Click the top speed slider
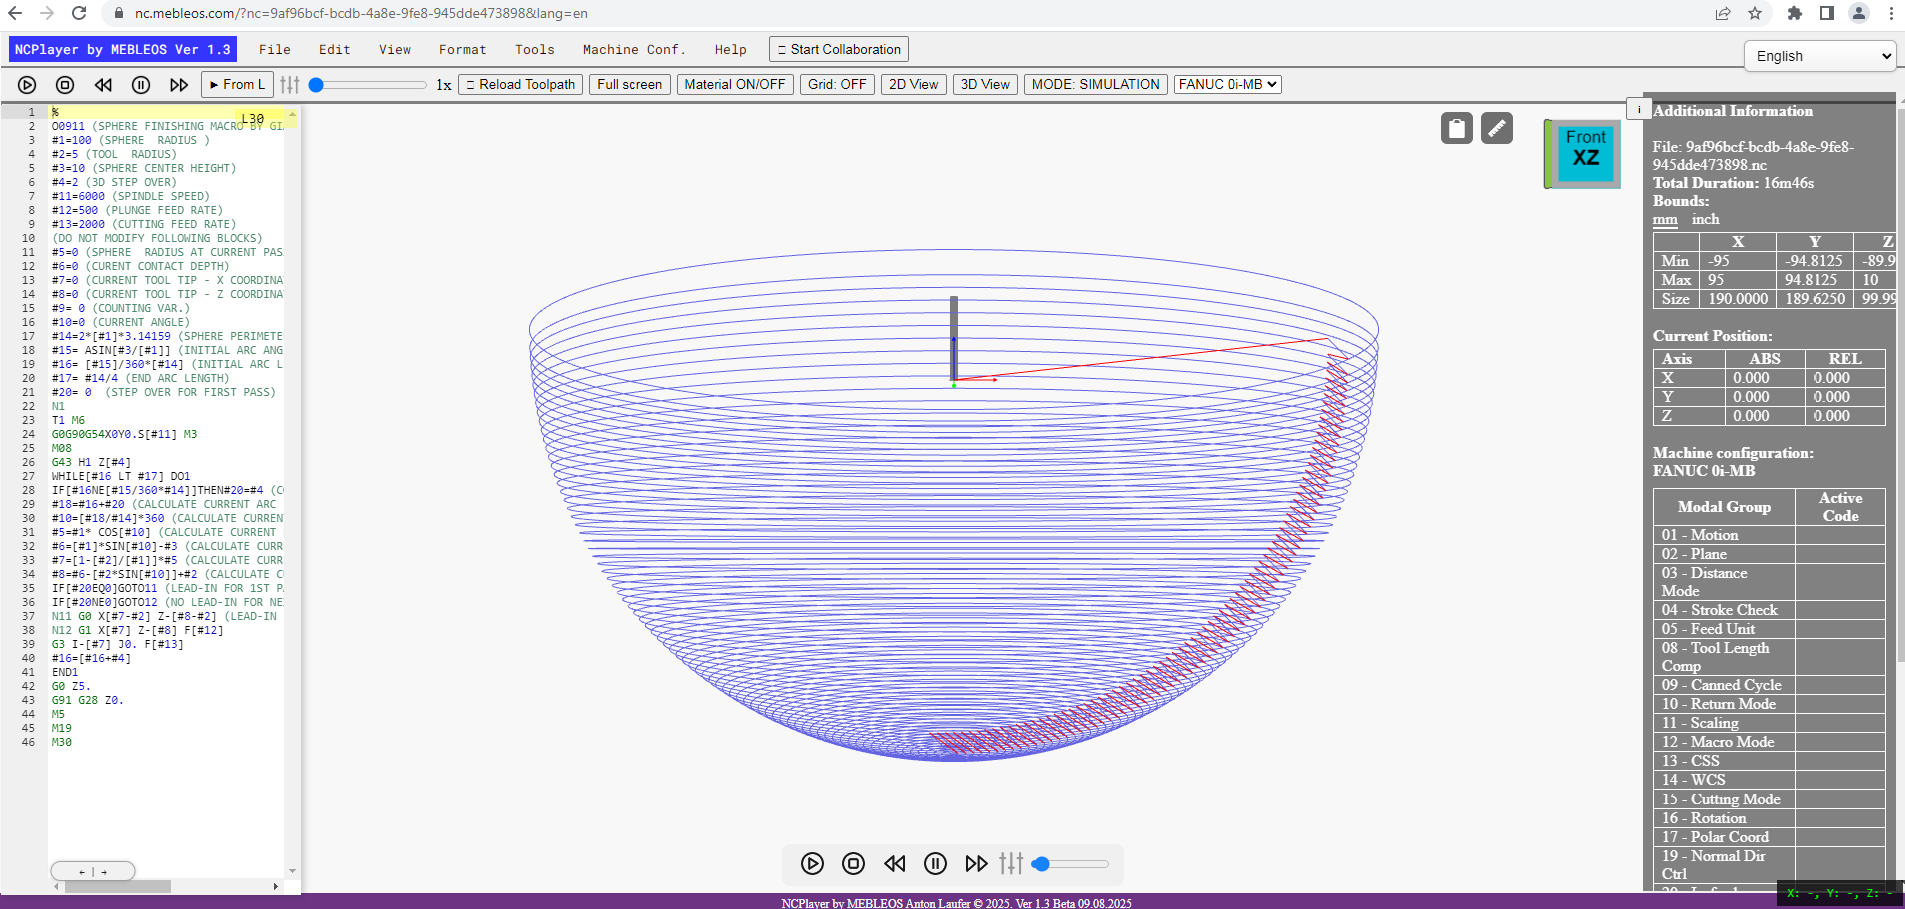 pos(368,85)
